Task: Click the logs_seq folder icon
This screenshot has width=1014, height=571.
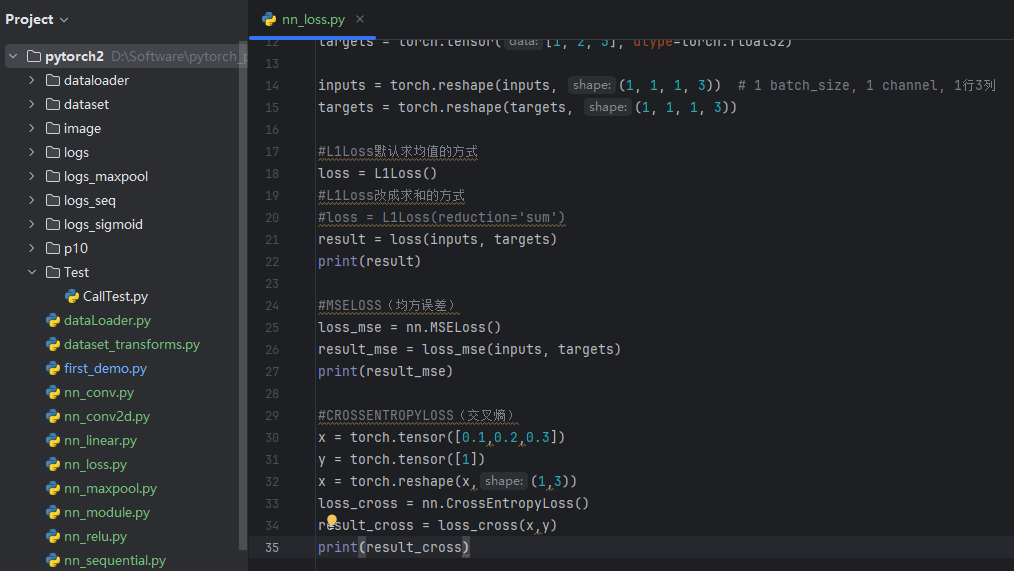Action: pos(53,200)
